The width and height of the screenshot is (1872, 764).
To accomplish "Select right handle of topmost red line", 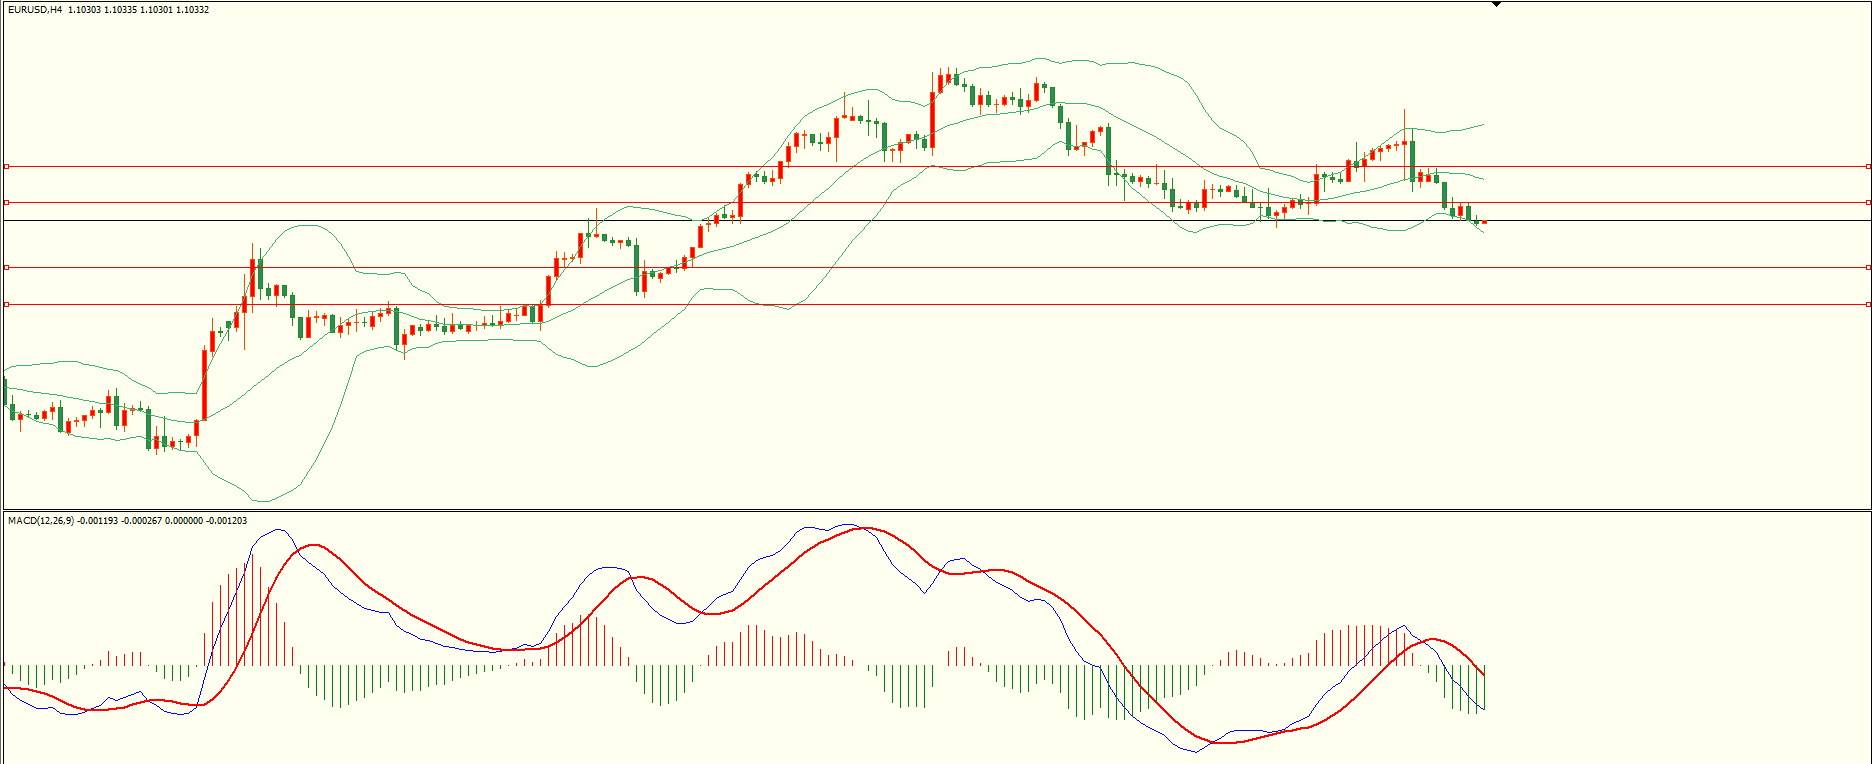I will point(1868,167).
